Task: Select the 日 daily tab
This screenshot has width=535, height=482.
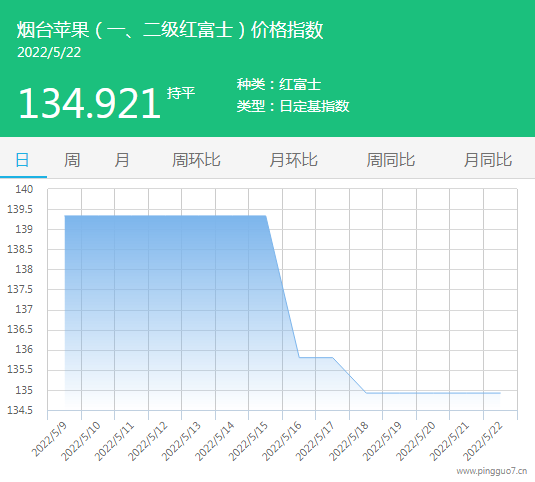Action: pyautogui.click(x=23, y=160)
